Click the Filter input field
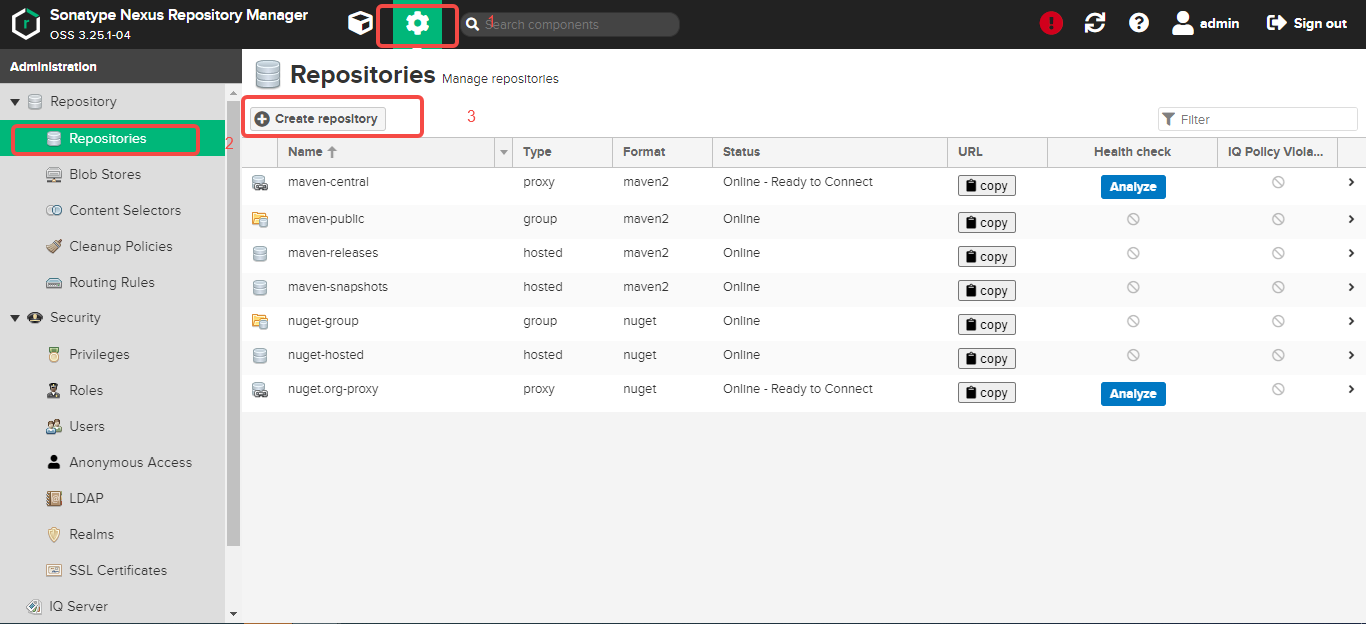 1258,119
